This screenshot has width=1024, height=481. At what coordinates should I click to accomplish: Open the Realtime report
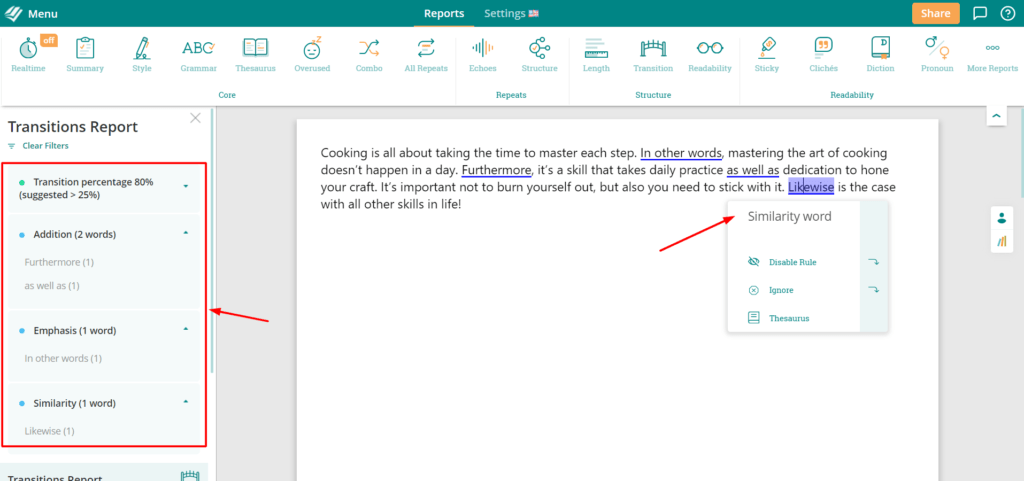pos(28,54)
